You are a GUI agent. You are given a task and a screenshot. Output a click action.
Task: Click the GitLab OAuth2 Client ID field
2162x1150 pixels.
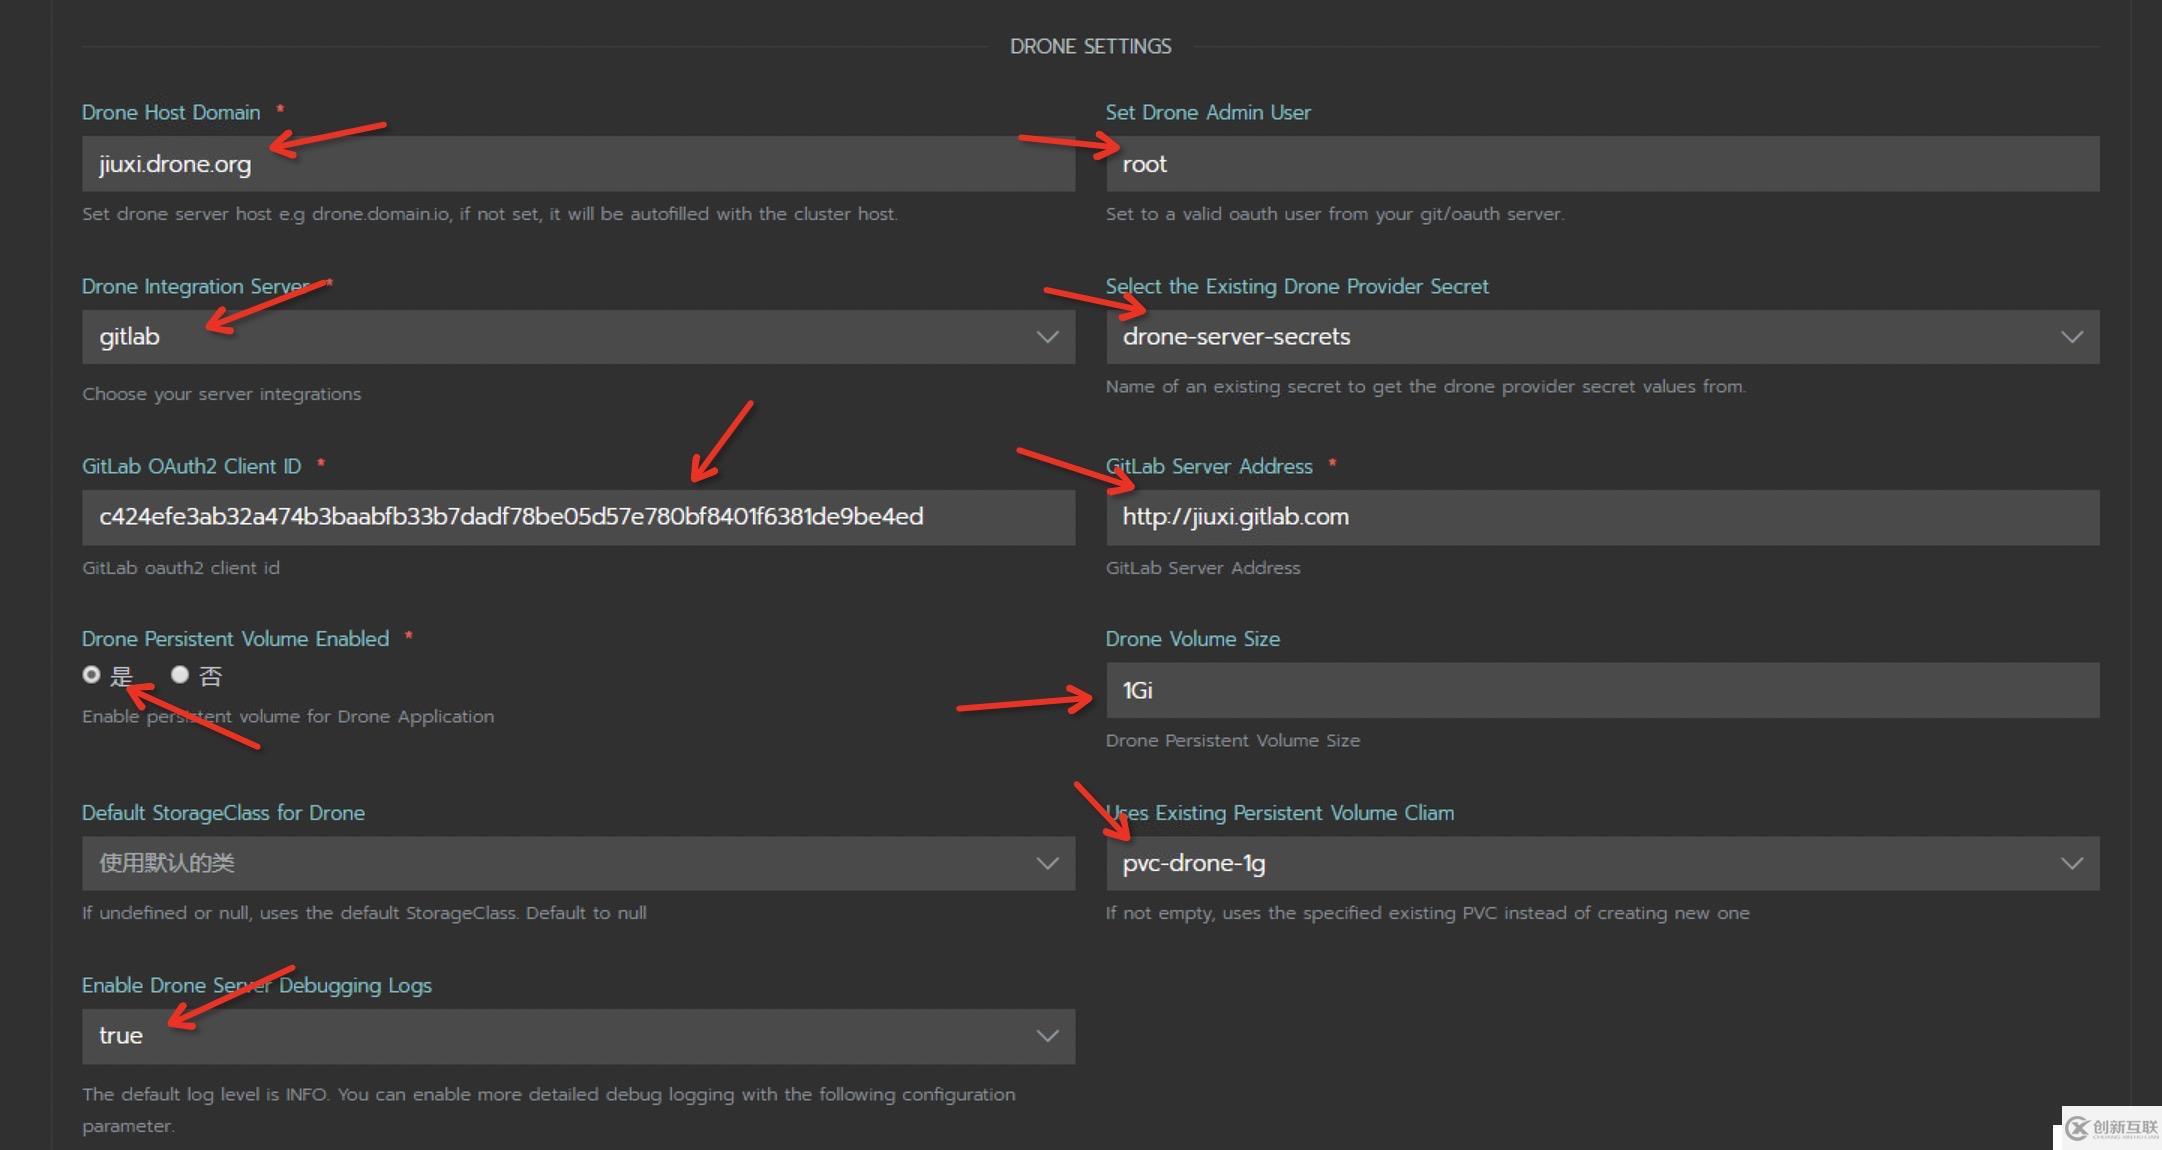(x=578, y=517)
